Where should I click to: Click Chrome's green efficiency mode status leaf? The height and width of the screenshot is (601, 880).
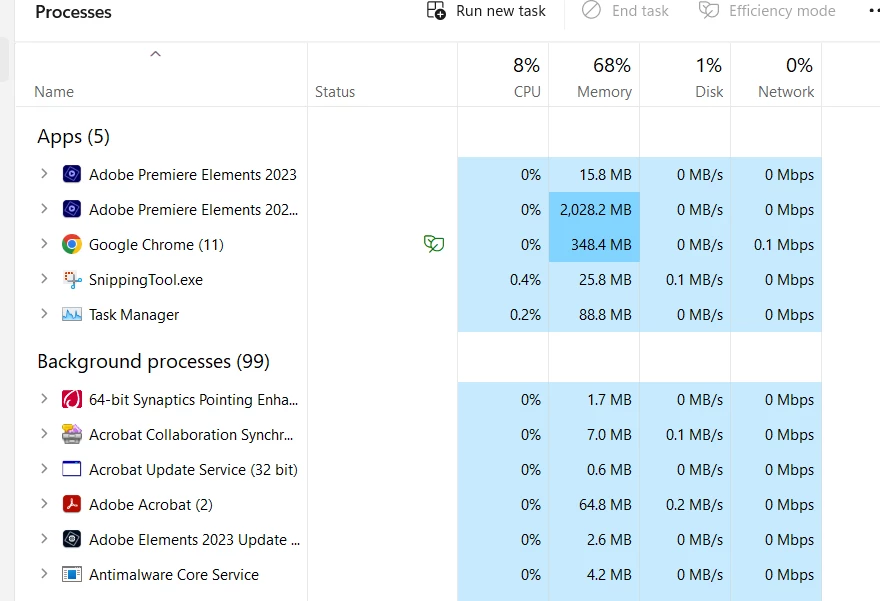434,244
